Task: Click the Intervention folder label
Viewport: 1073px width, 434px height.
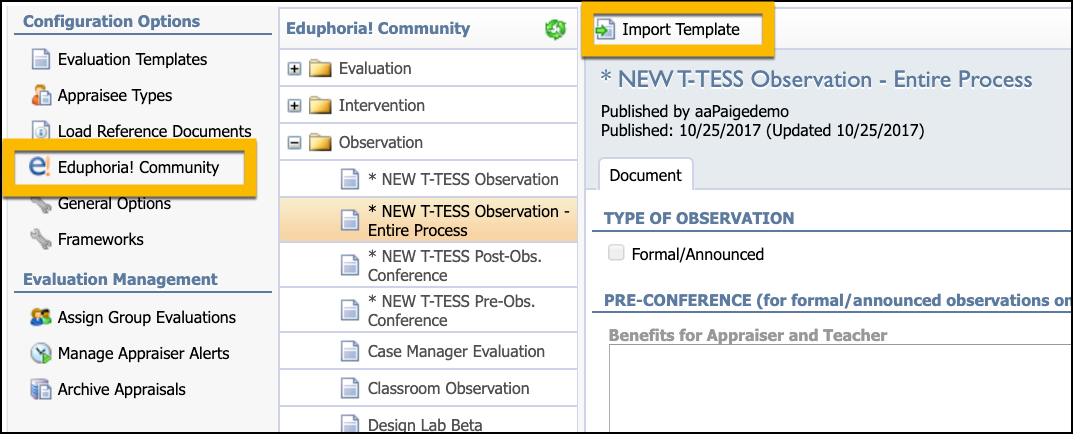Action: (x=382, y=106)
